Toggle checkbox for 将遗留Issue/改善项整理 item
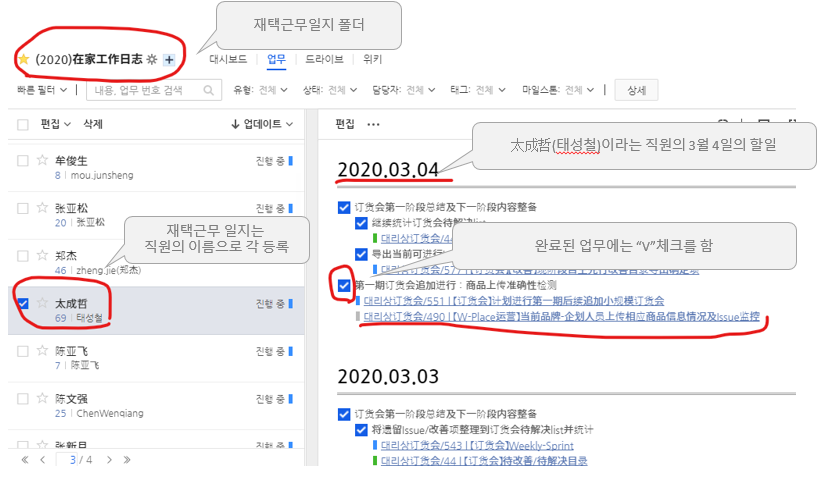 coord(361,430)
